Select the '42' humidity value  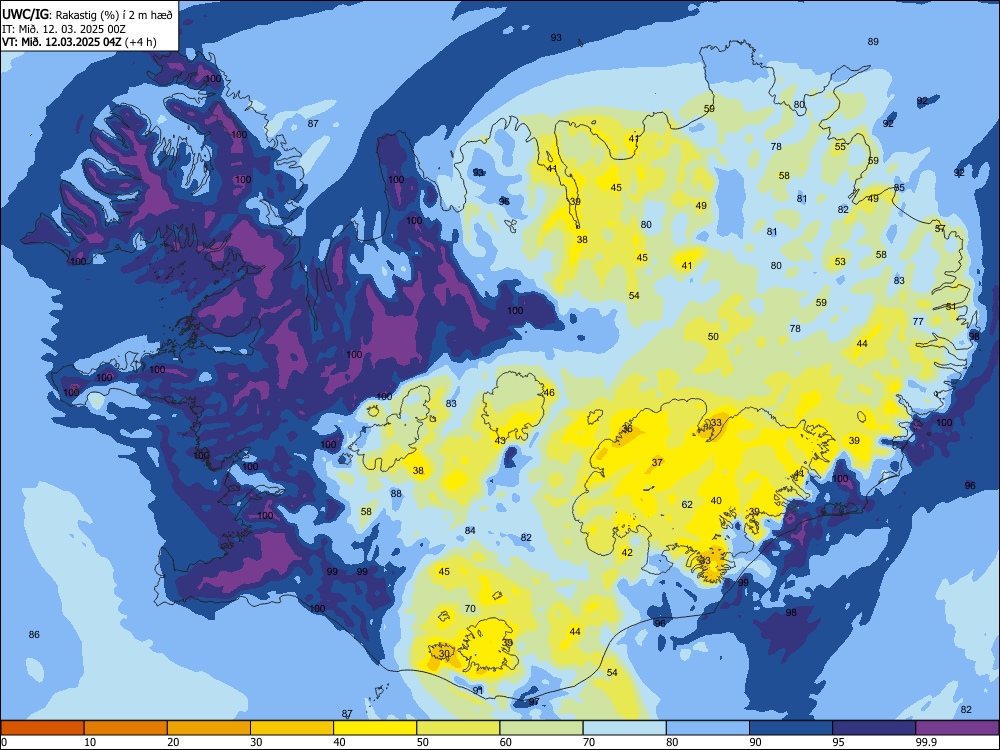[627, 552]
